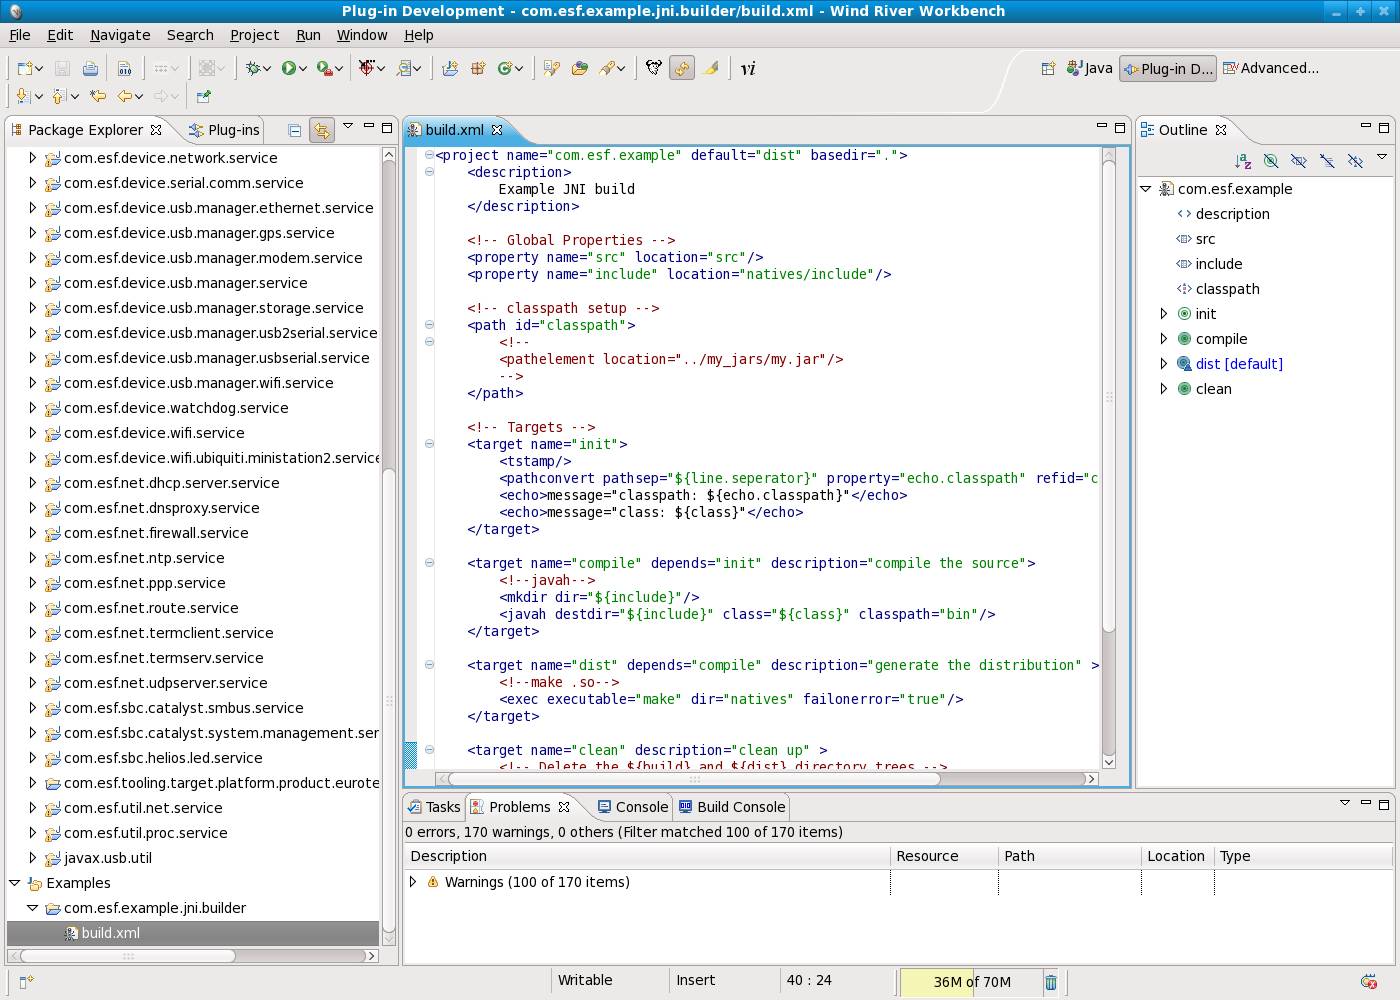The width and height of the screenshot is (1400, 1000).
Task: Switch to the Java perspective
Action: (x=1089, y=68)
